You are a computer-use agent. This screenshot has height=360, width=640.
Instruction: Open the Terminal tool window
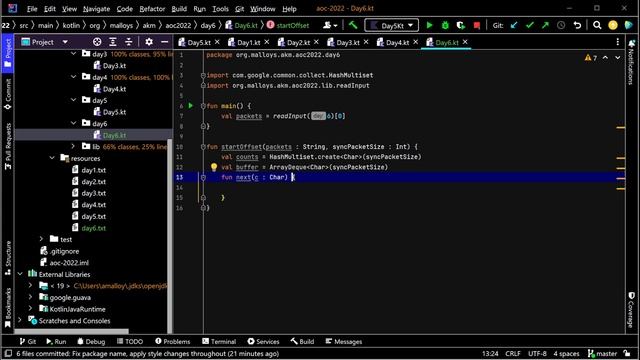[219, 342]
